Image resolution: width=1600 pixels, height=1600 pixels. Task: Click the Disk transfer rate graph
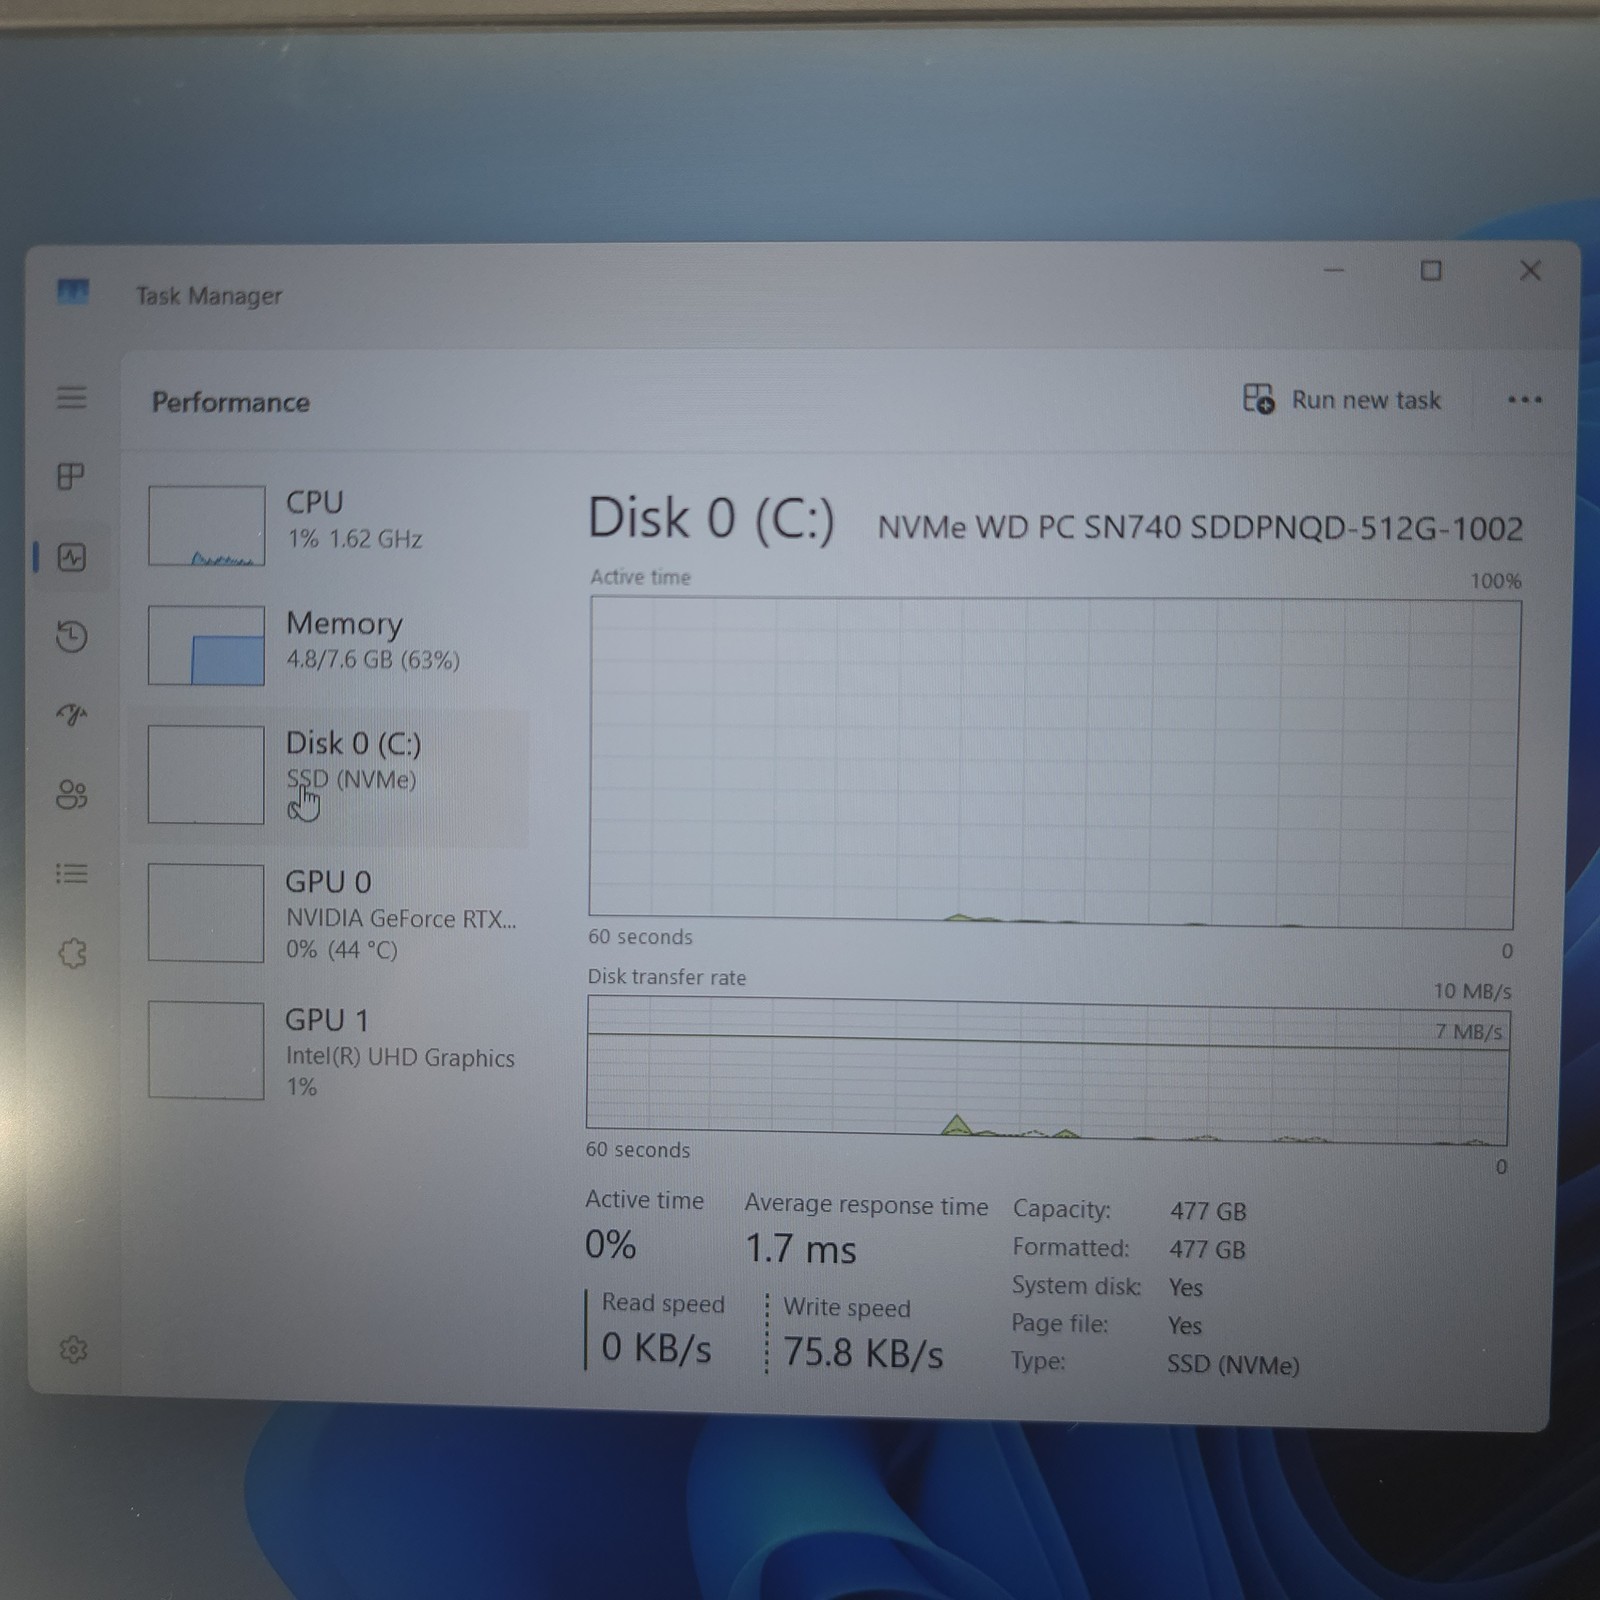[x=1047, y=1070]
